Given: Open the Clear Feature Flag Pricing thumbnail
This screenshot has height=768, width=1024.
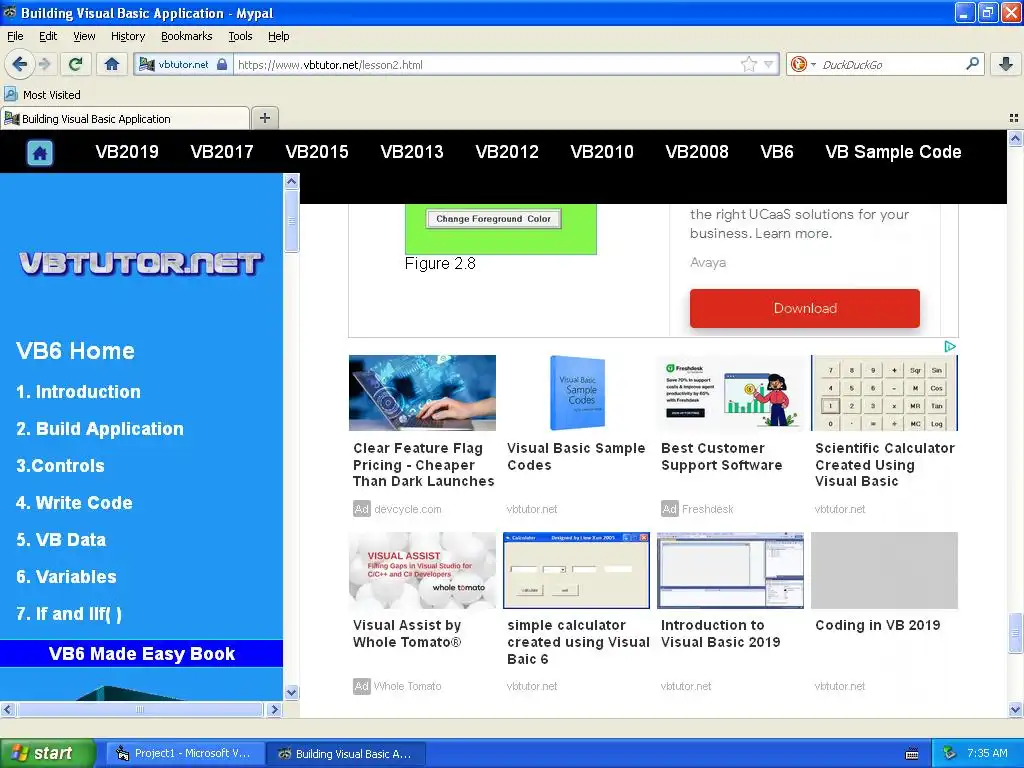Looking at the screenshot, I should click(x=423, y=392).
